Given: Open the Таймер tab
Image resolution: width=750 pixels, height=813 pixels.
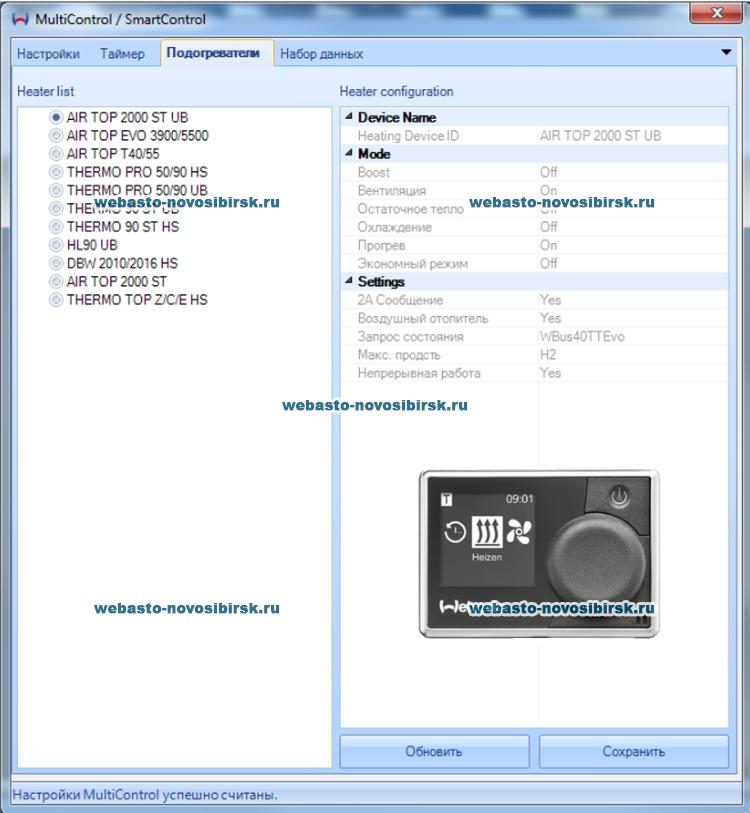Looking at the screenshot, I should pos(122,54).
